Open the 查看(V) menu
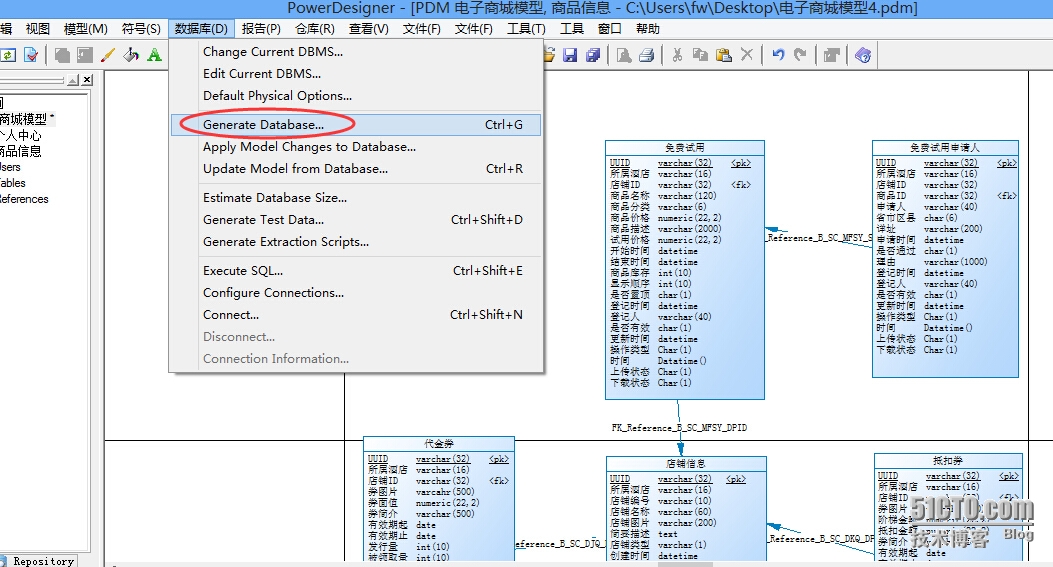Image resolution: width=1053 pixels, height=567 pixels. pos(369,29)
